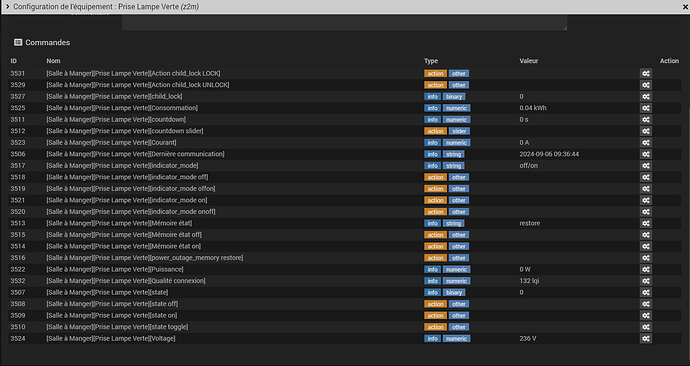Collapse the Configuration de l'équipement header arrow

click(x=7, y=7)
